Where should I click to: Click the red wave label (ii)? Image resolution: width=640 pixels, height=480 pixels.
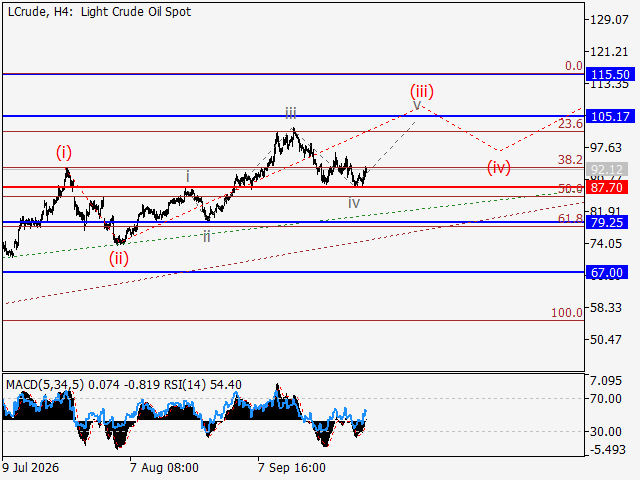119,258
